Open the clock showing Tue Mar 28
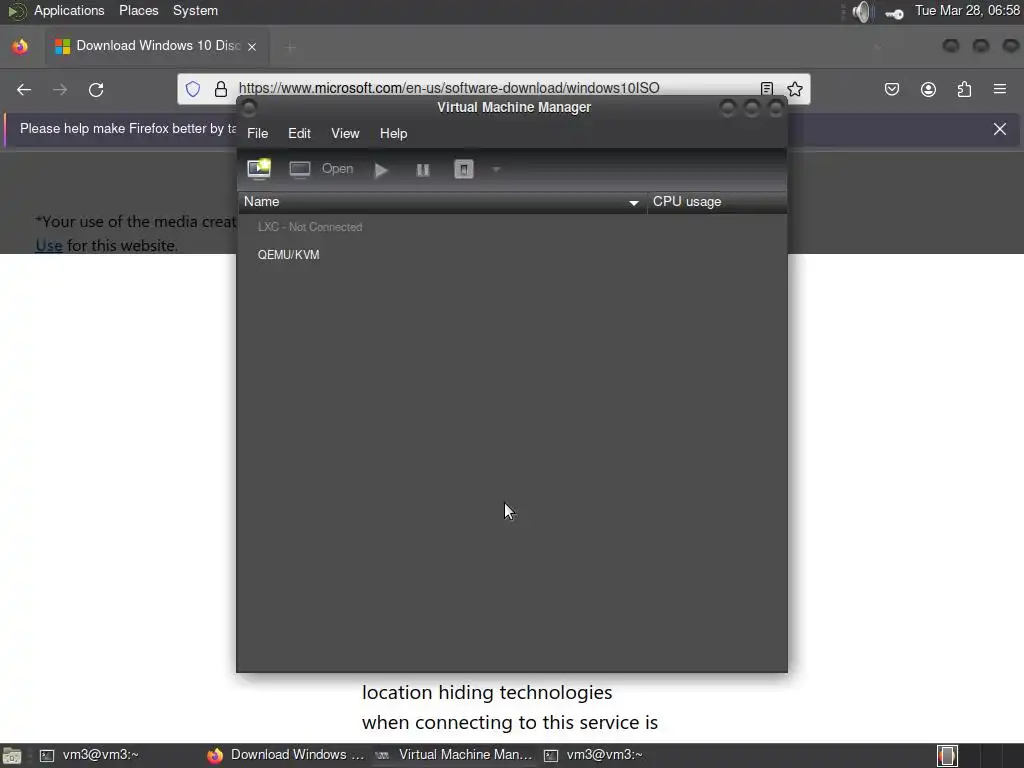 pos(967,10)
